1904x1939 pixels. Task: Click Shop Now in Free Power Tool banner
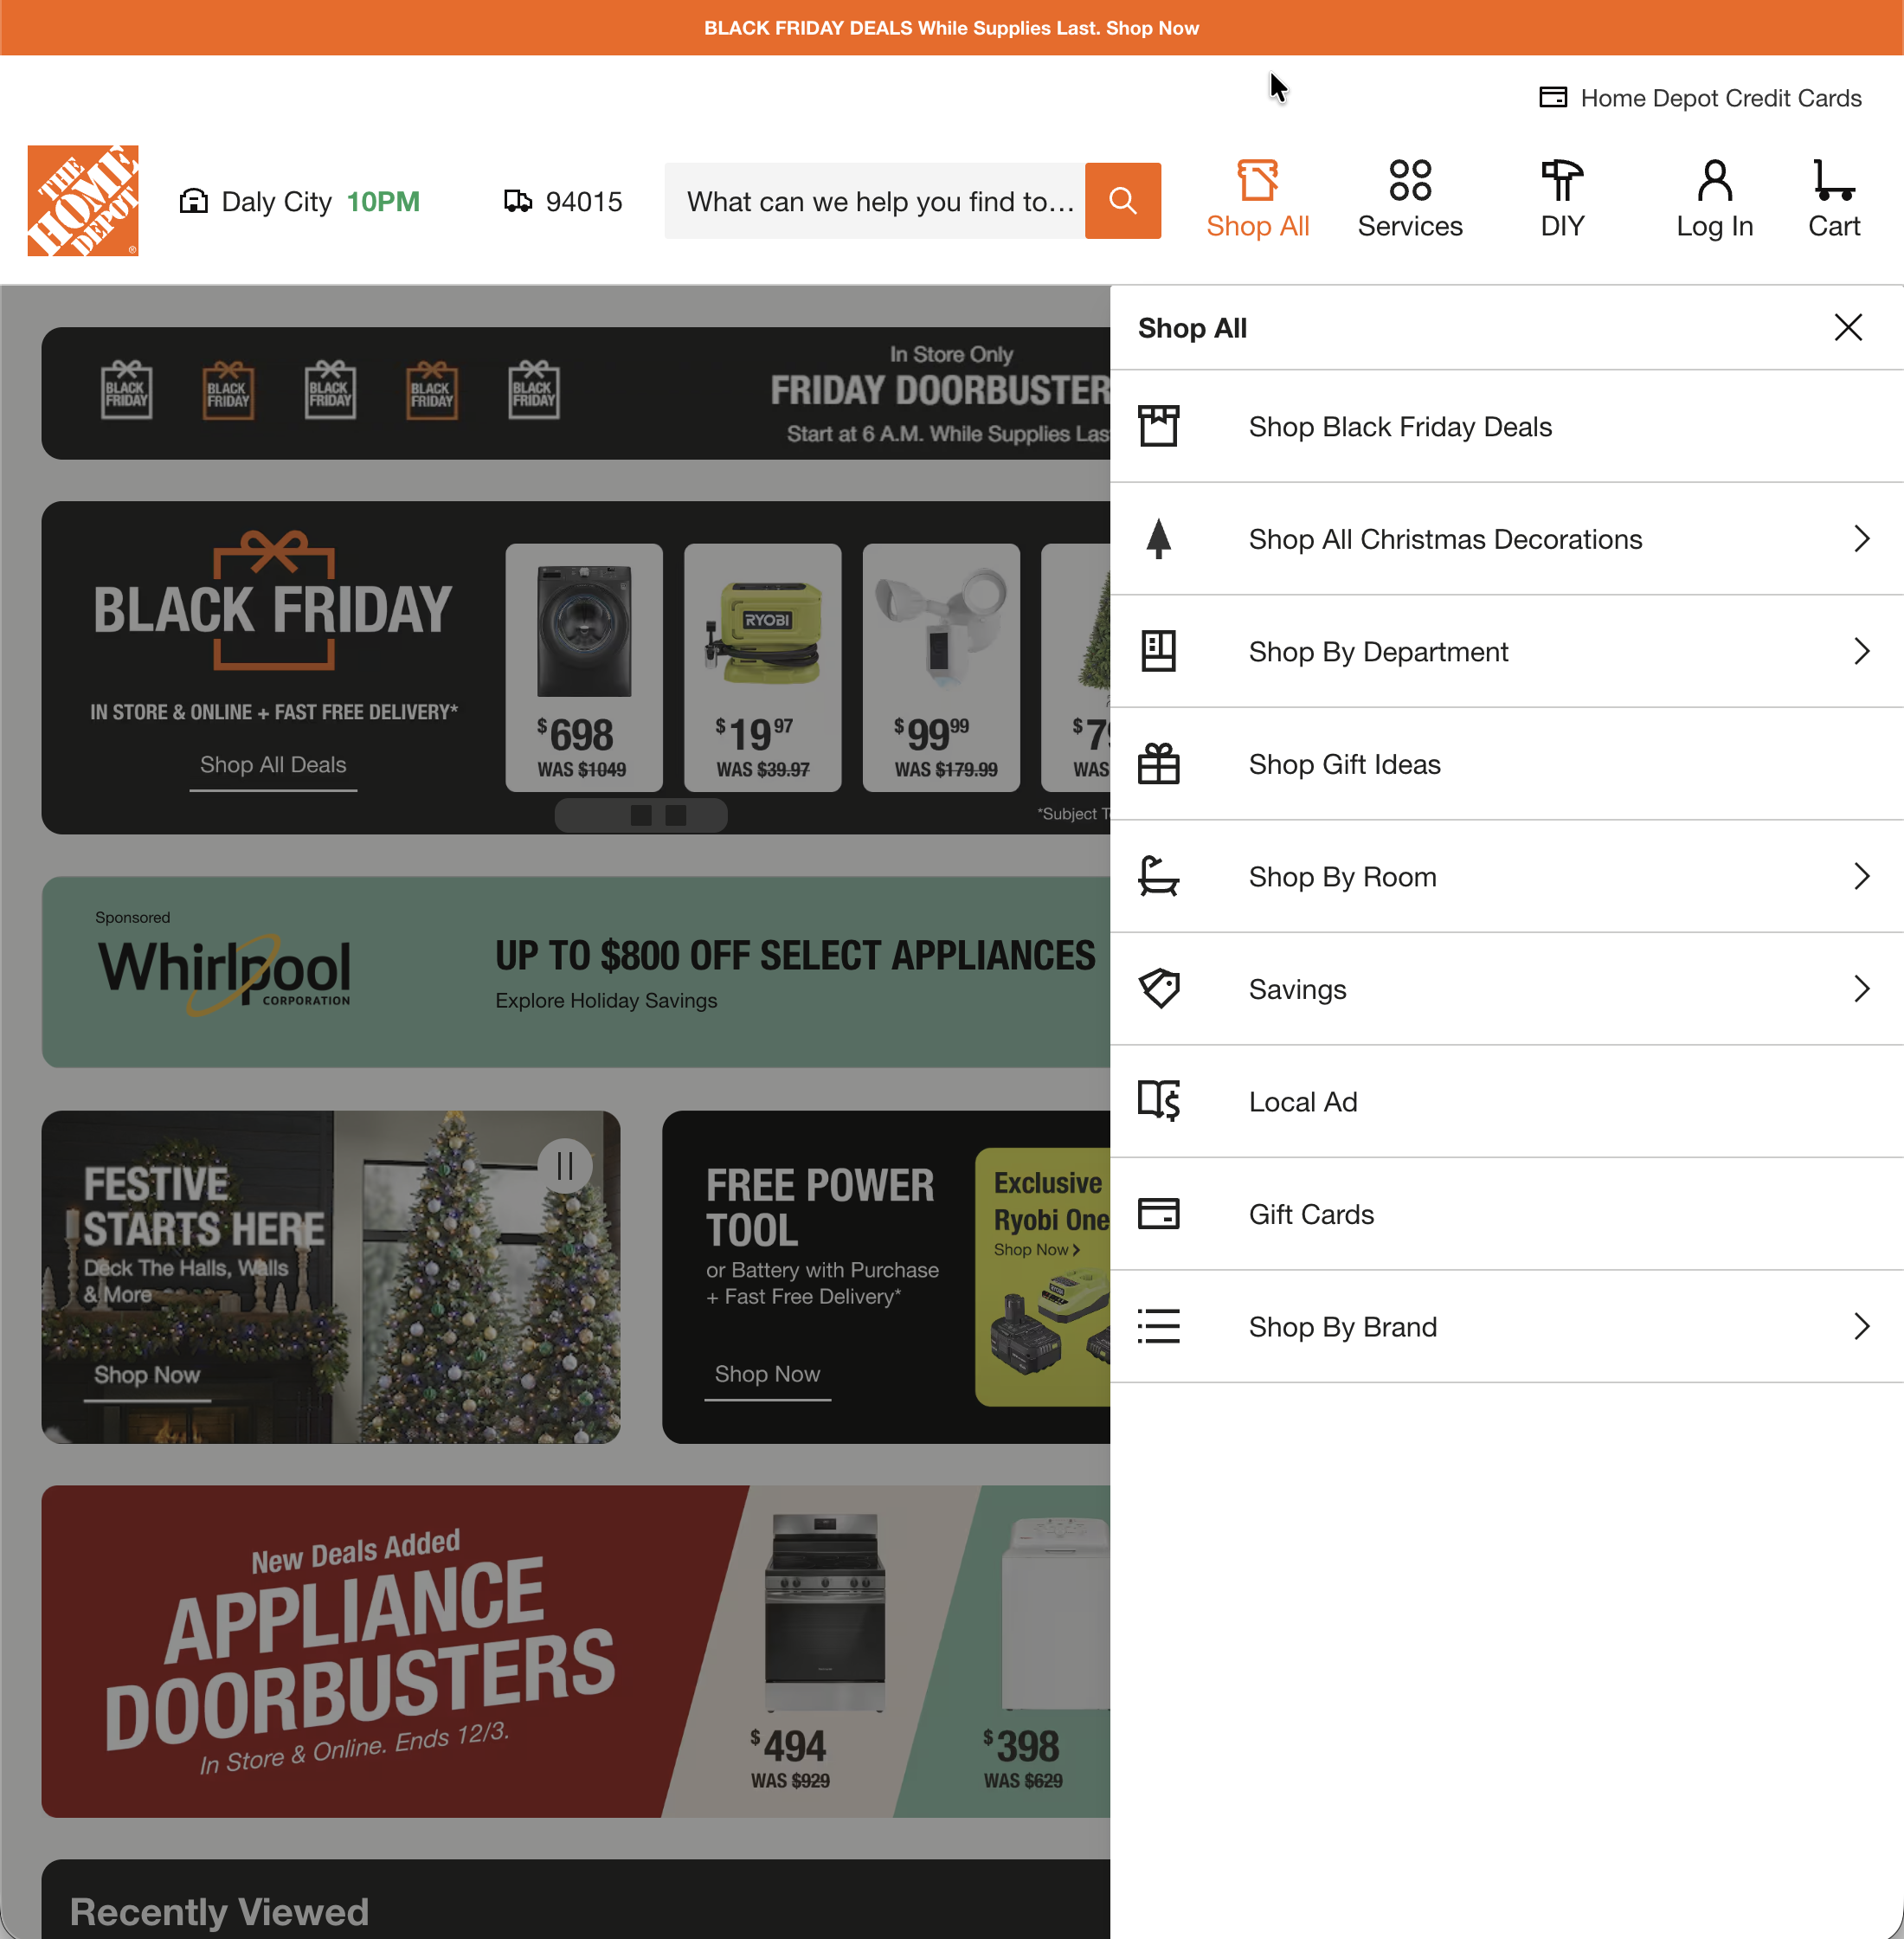tap(766, 1373)
